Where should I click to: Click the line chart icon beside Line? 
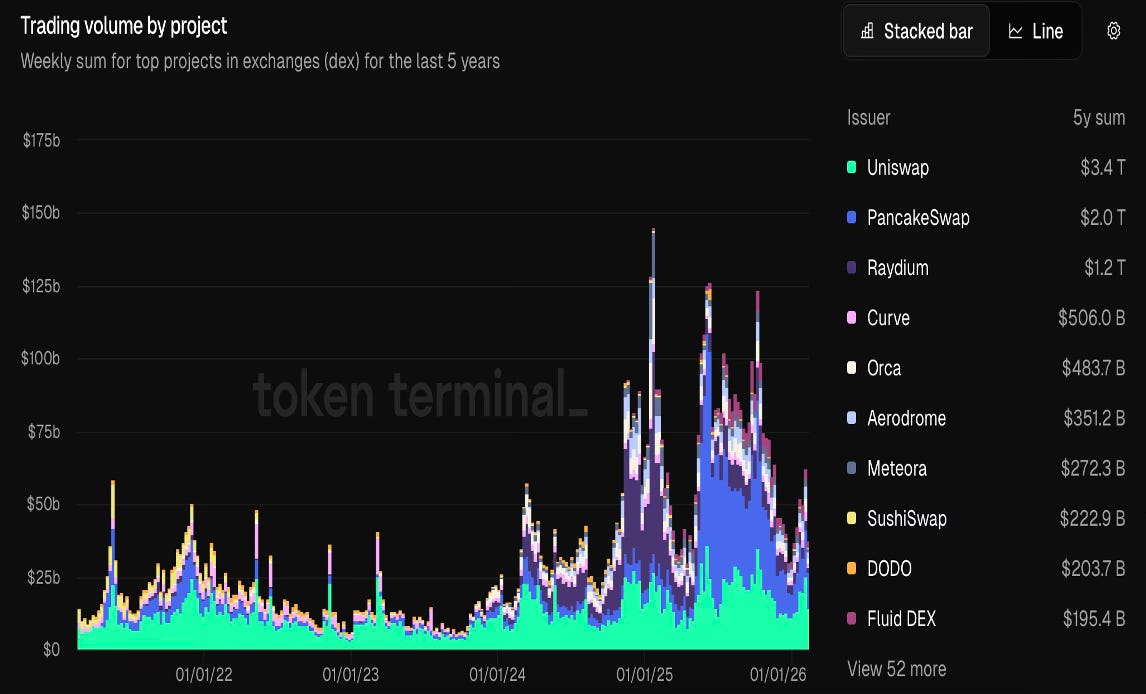pos(1015,31)
